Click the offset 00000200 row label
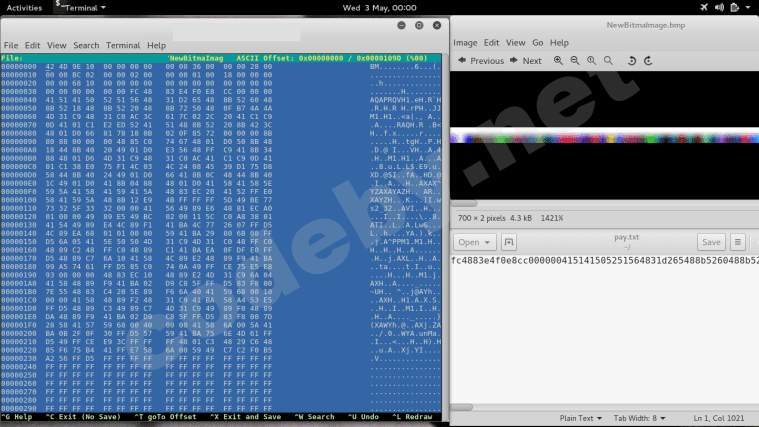Viewport: 759px width, 427px height. (18, 333)
